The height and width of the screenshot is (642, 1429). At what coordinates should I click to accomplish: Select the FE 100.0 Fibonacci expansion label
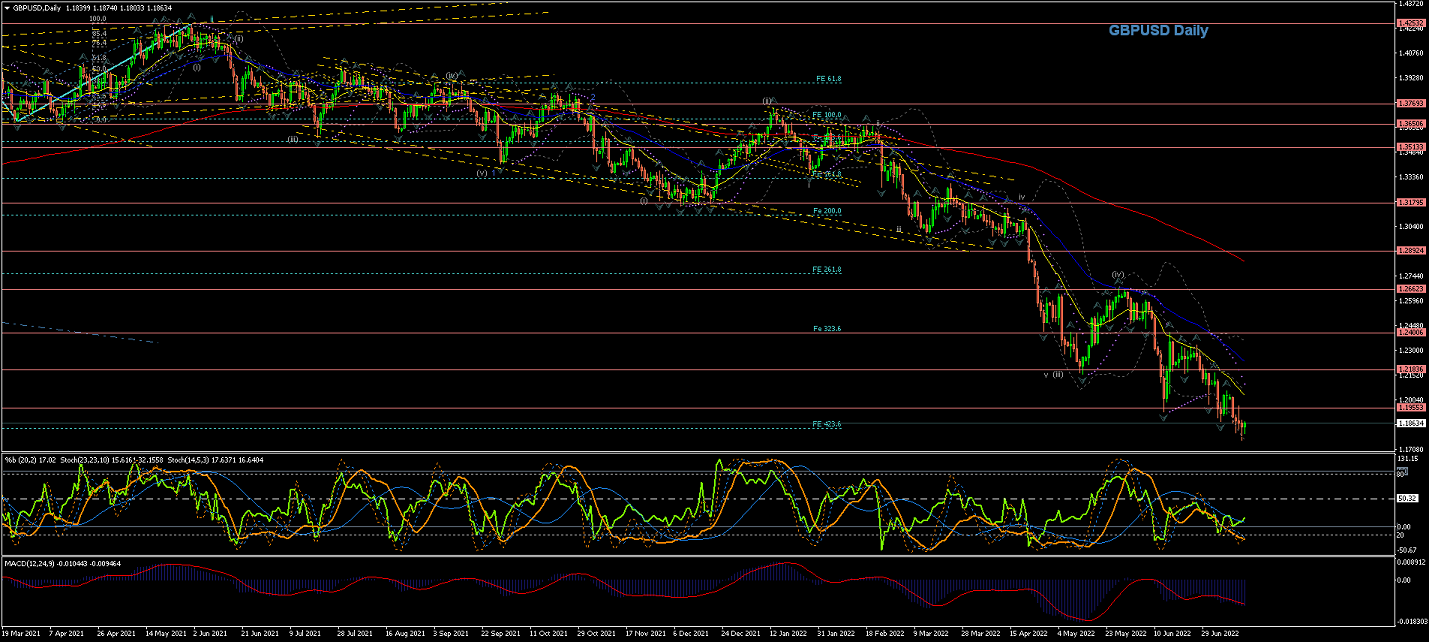click(x=828, y=115)
